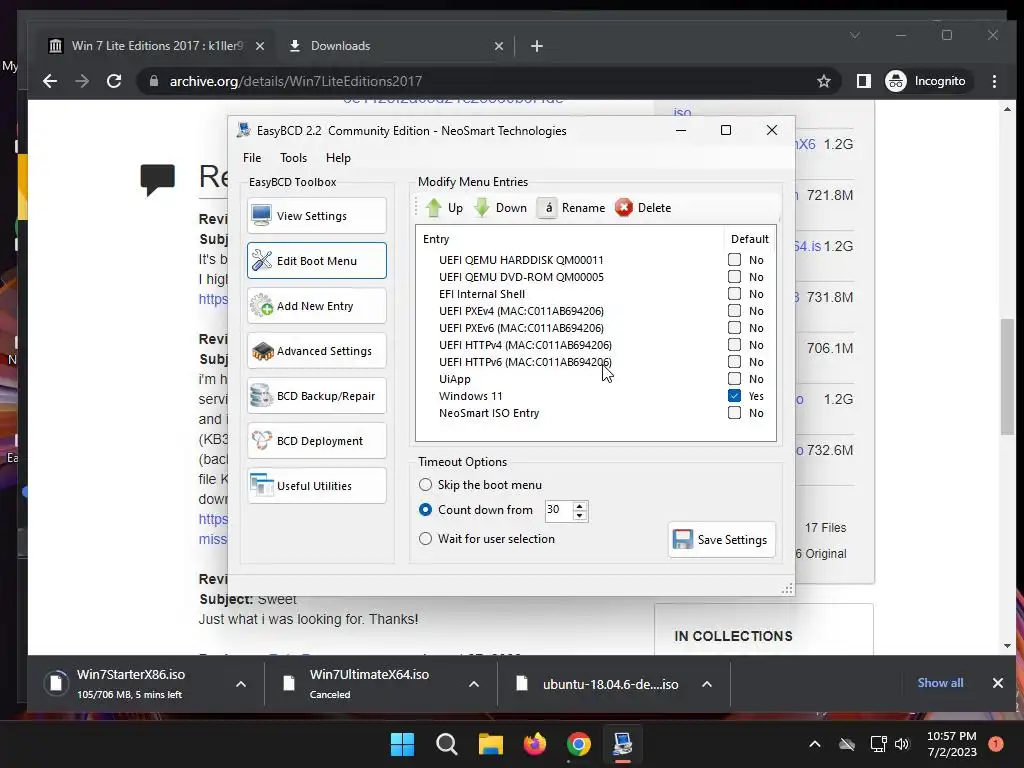Set UEFI HTTPv4 entry as default
Image resolution: width=1024 pixels, height=768 pixels.
click(x=735, y=345)
